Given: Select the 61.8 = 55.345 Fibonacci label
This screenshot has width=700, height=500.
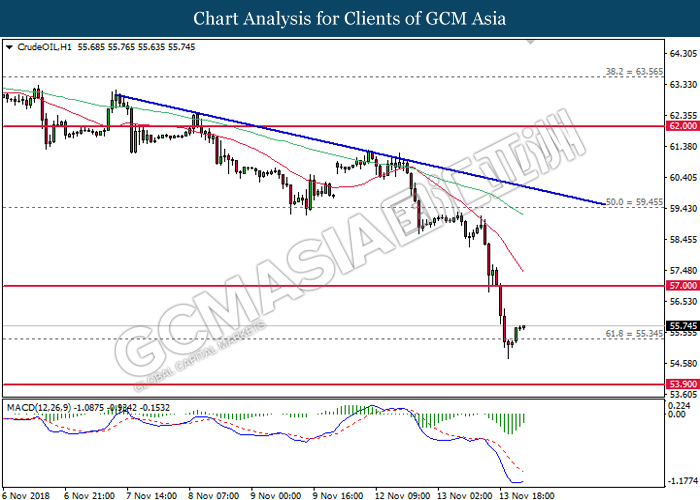Looking at the screenshot, I should pos(634,333).
